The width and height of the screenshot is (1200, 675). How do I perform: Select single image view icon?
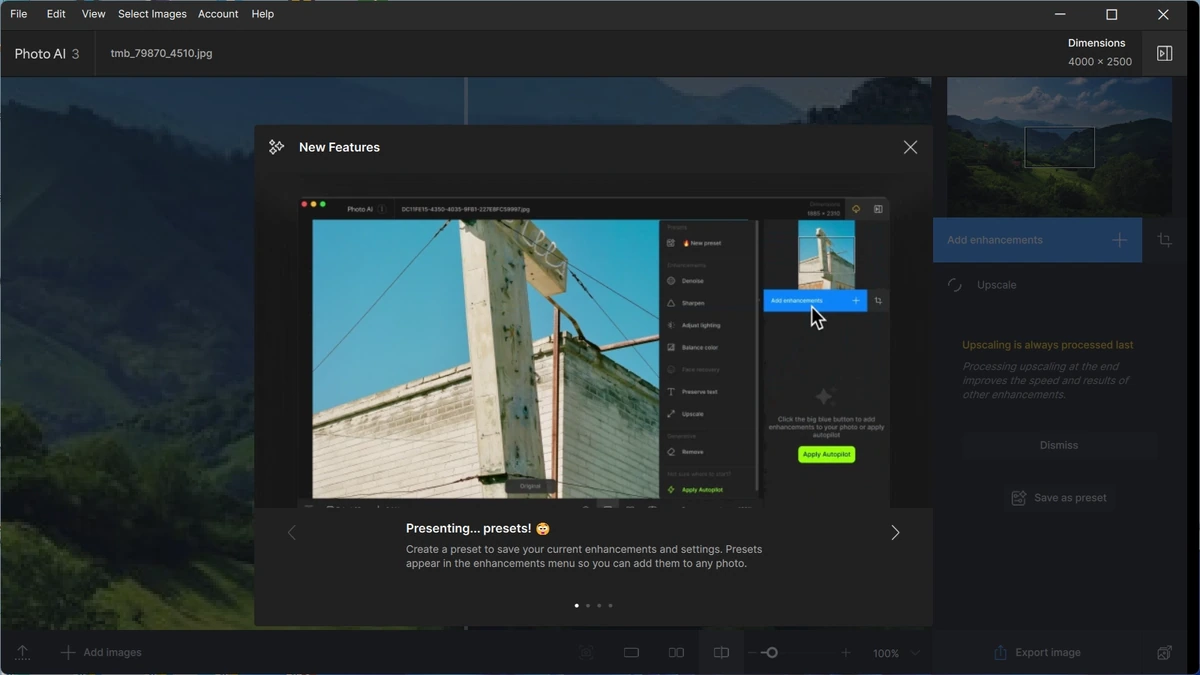point(631,653)
